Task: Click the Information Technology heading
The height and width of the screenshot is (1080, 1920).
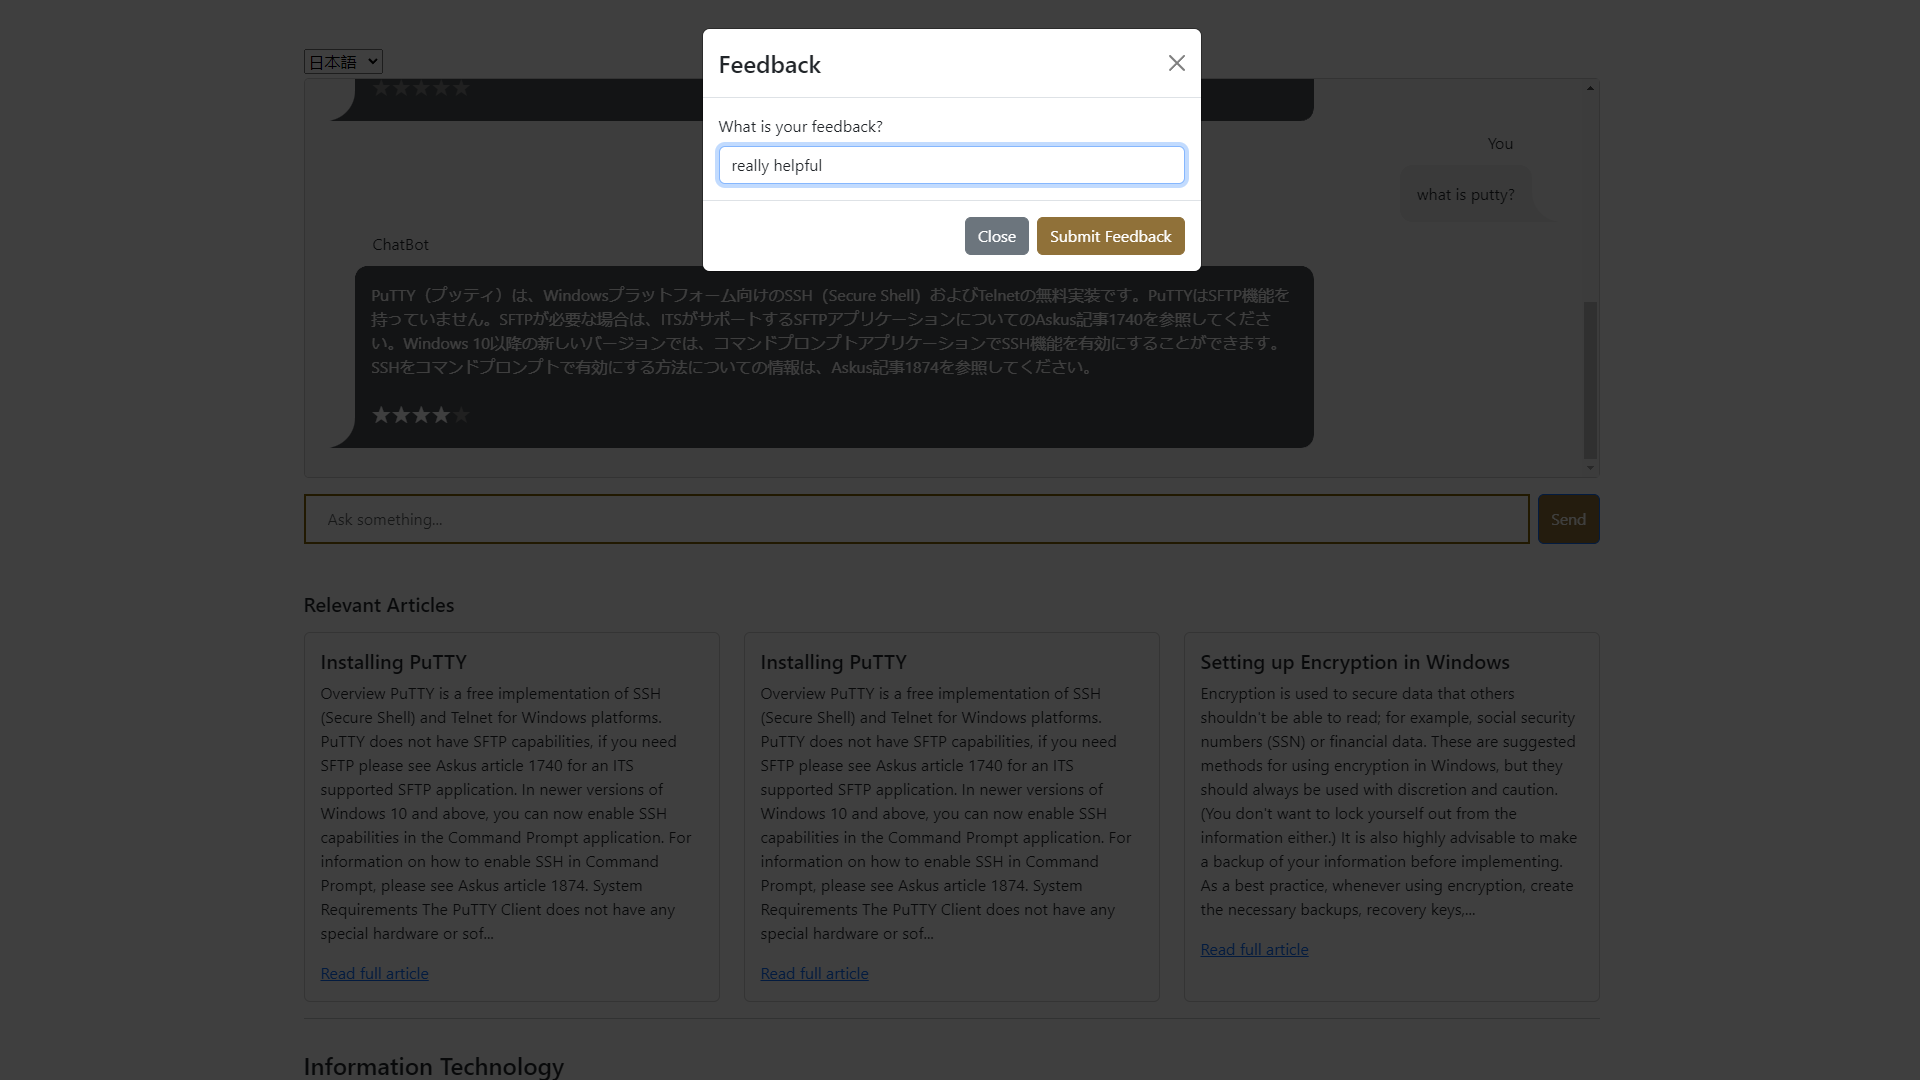Action: pos(433,1066)
